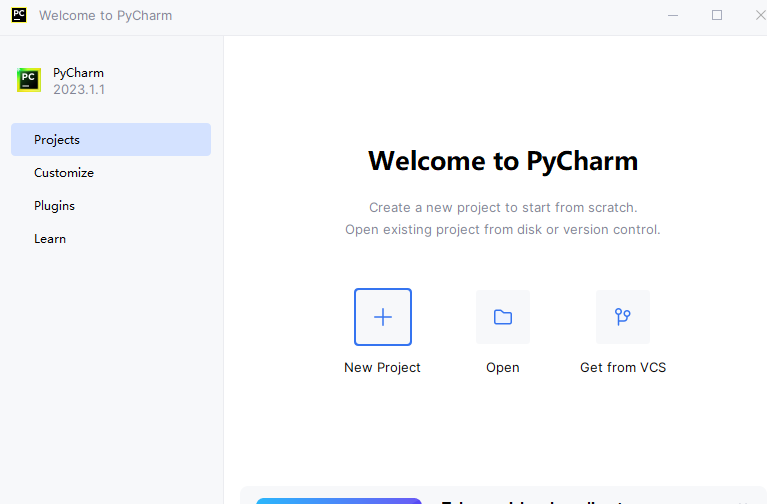Viewport: 767px width, 504px height.
Task: Close the Welcome to PyCharm window
Action: coord(760,15)
